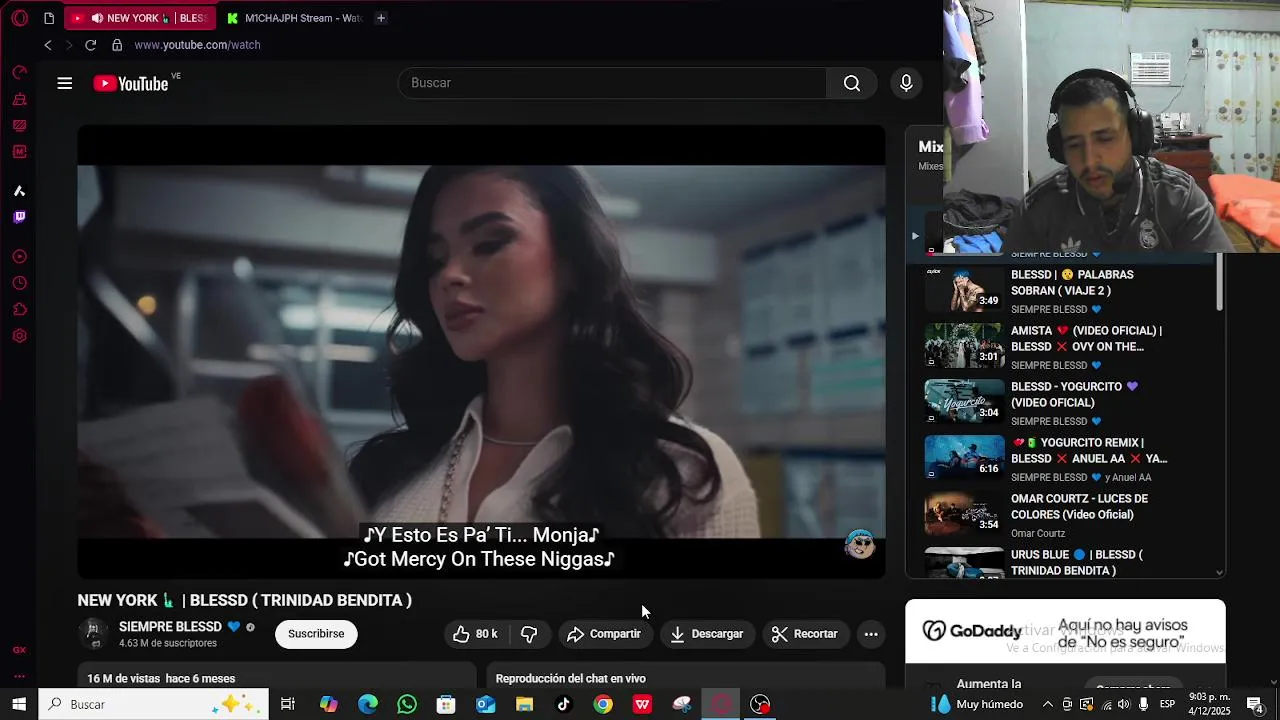Subscribe with the Suscribirse button
The height and width of the screenshot is (720, 1280).
tap(316, 634)
